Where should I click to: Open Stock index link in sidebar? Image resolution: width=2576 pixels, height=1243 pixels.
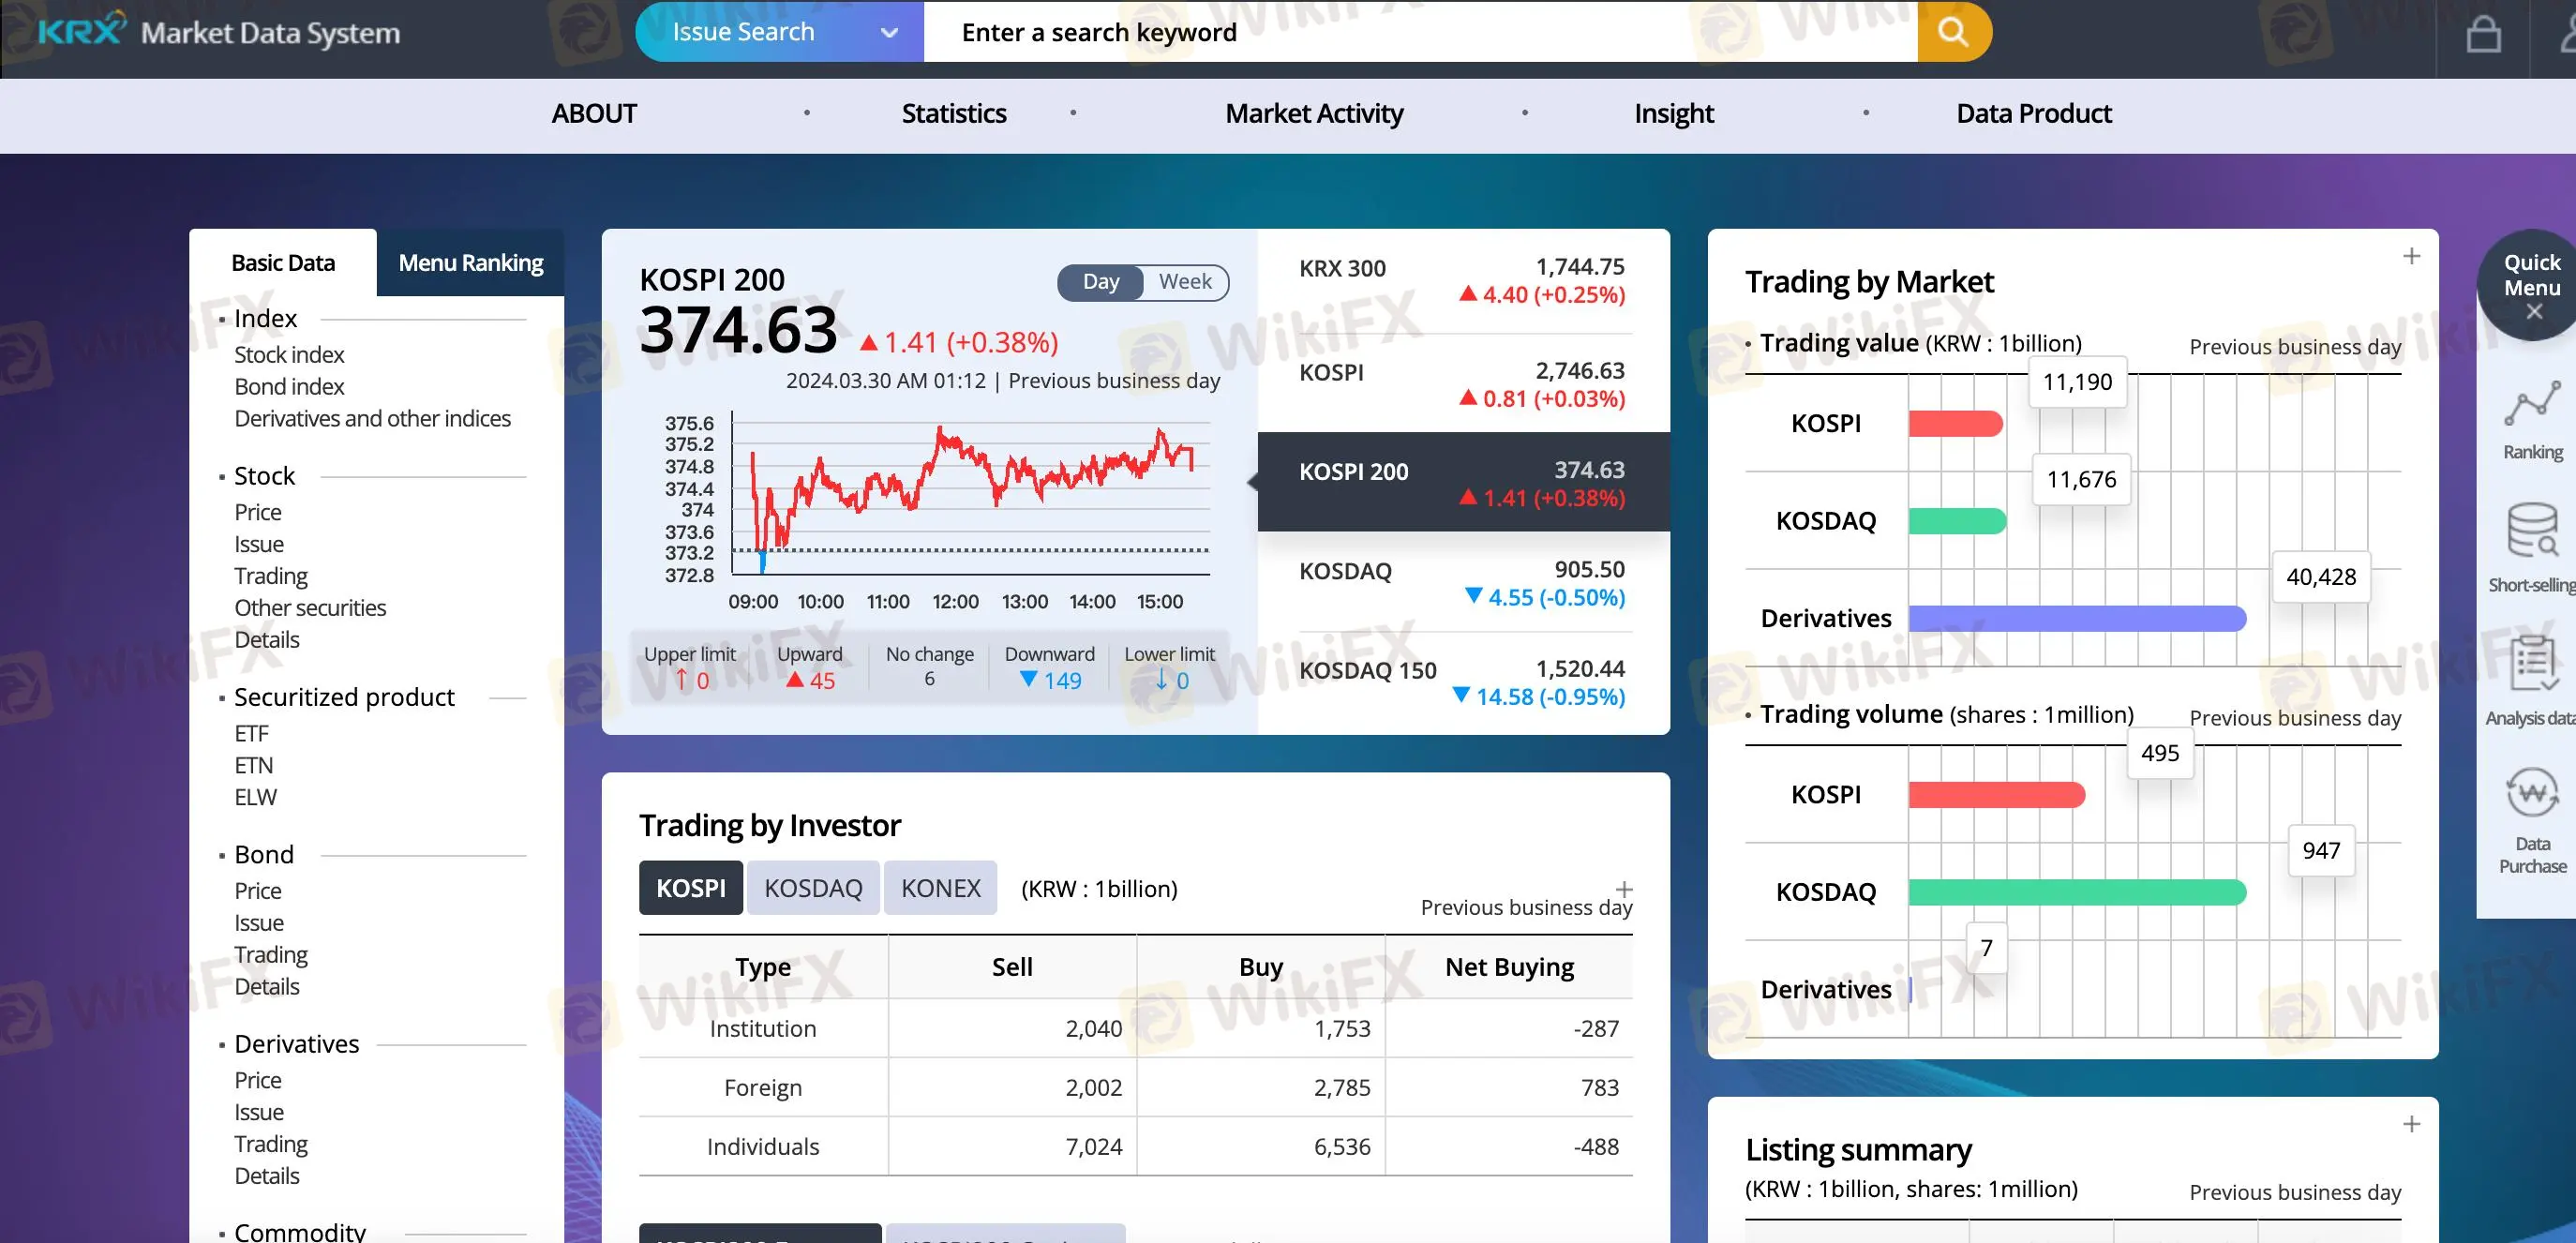(x=289, y=355)
